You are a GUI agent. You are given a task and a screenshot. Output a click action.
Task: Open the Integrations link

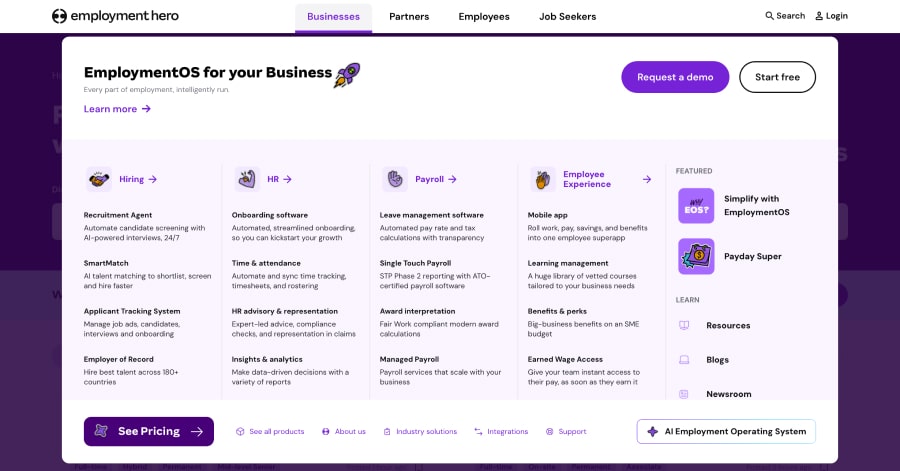[501, 431]
